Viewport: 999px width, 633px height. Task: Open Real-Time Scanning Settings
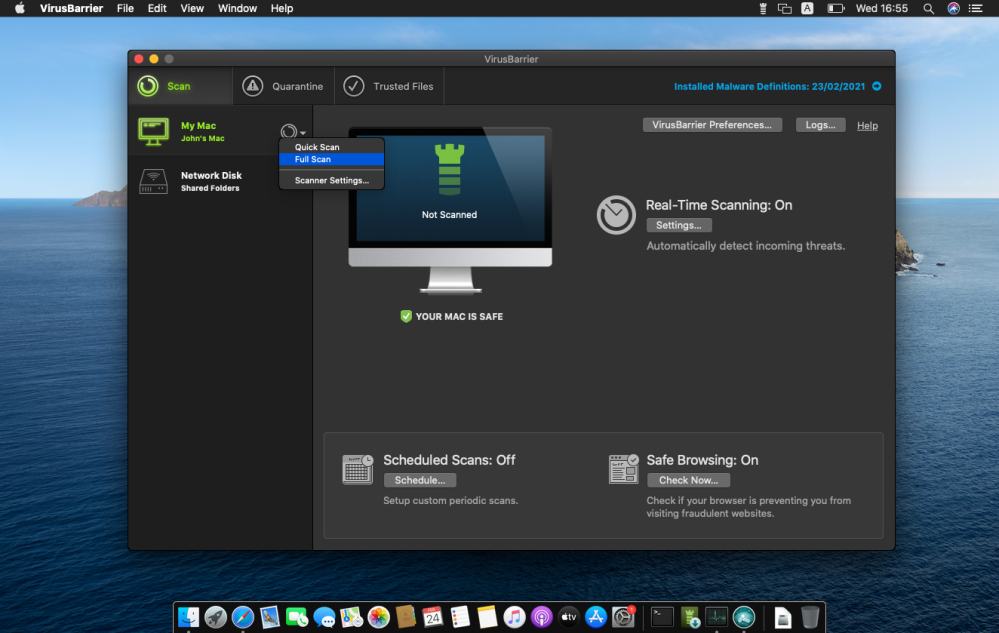pyautogui.click(x=679, y=225)
